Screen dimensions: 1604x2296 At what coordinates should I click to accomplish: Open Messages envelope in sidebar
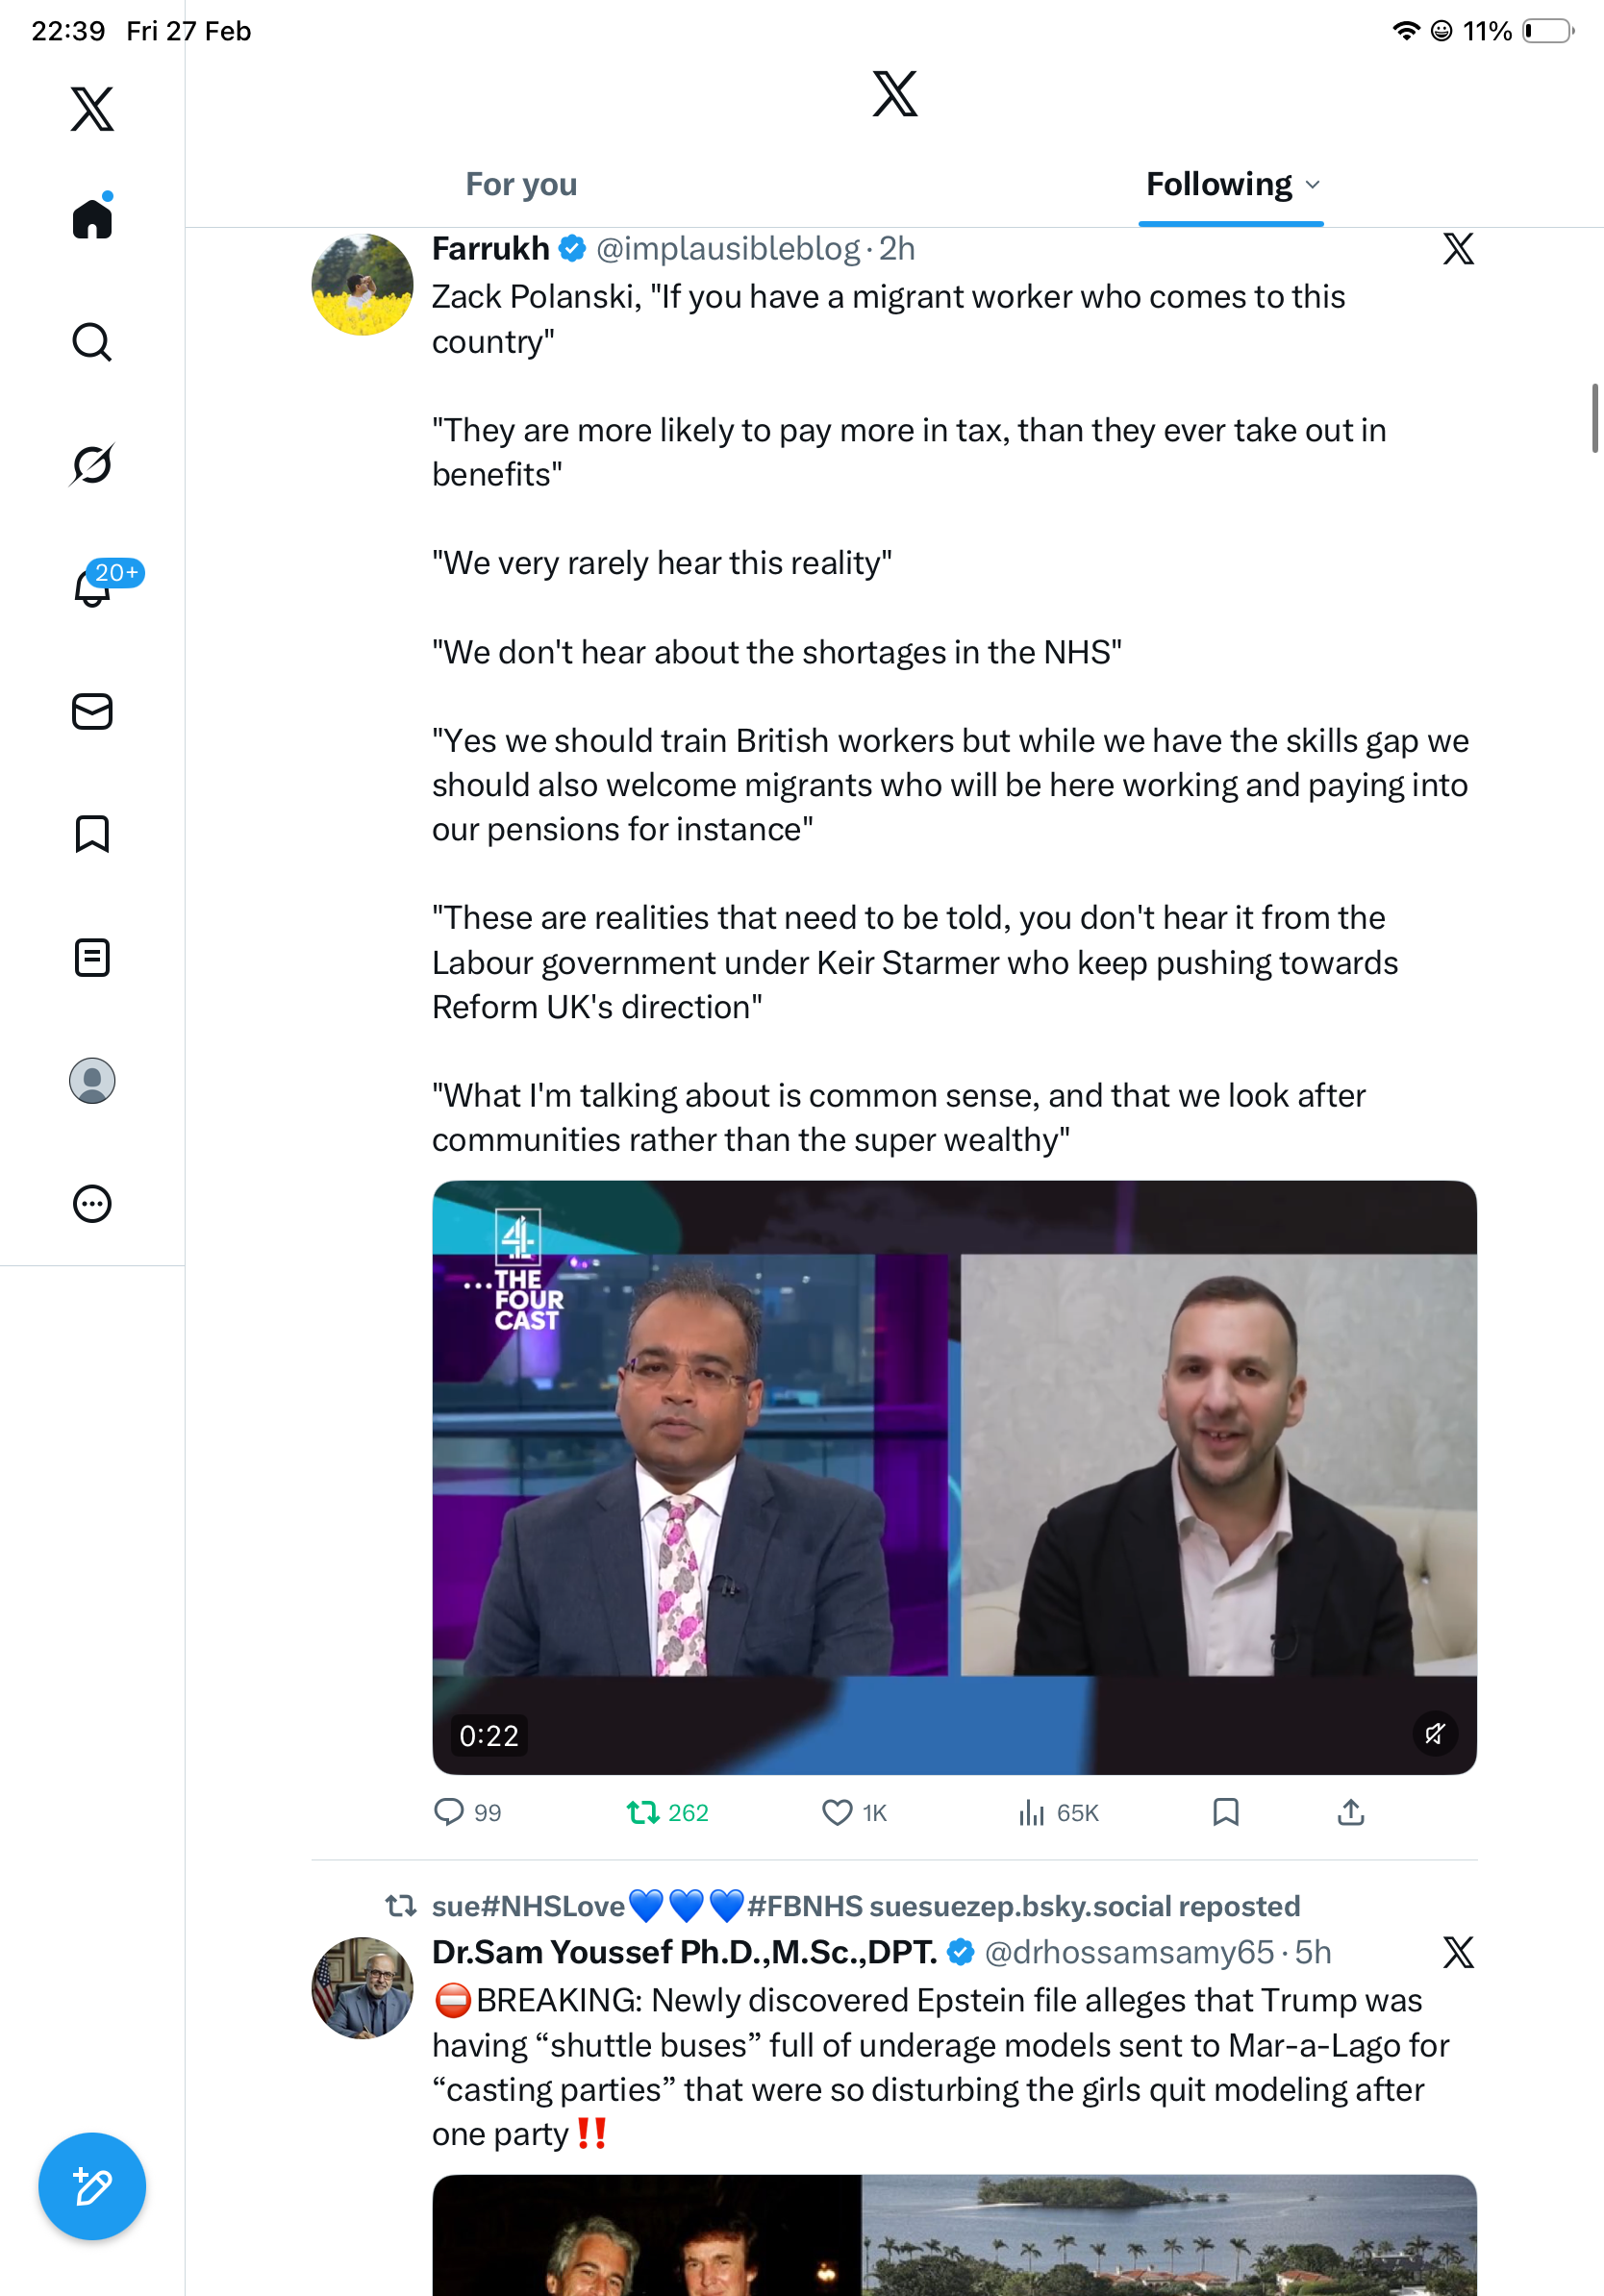pyautogui.click(x=92, y=711)
